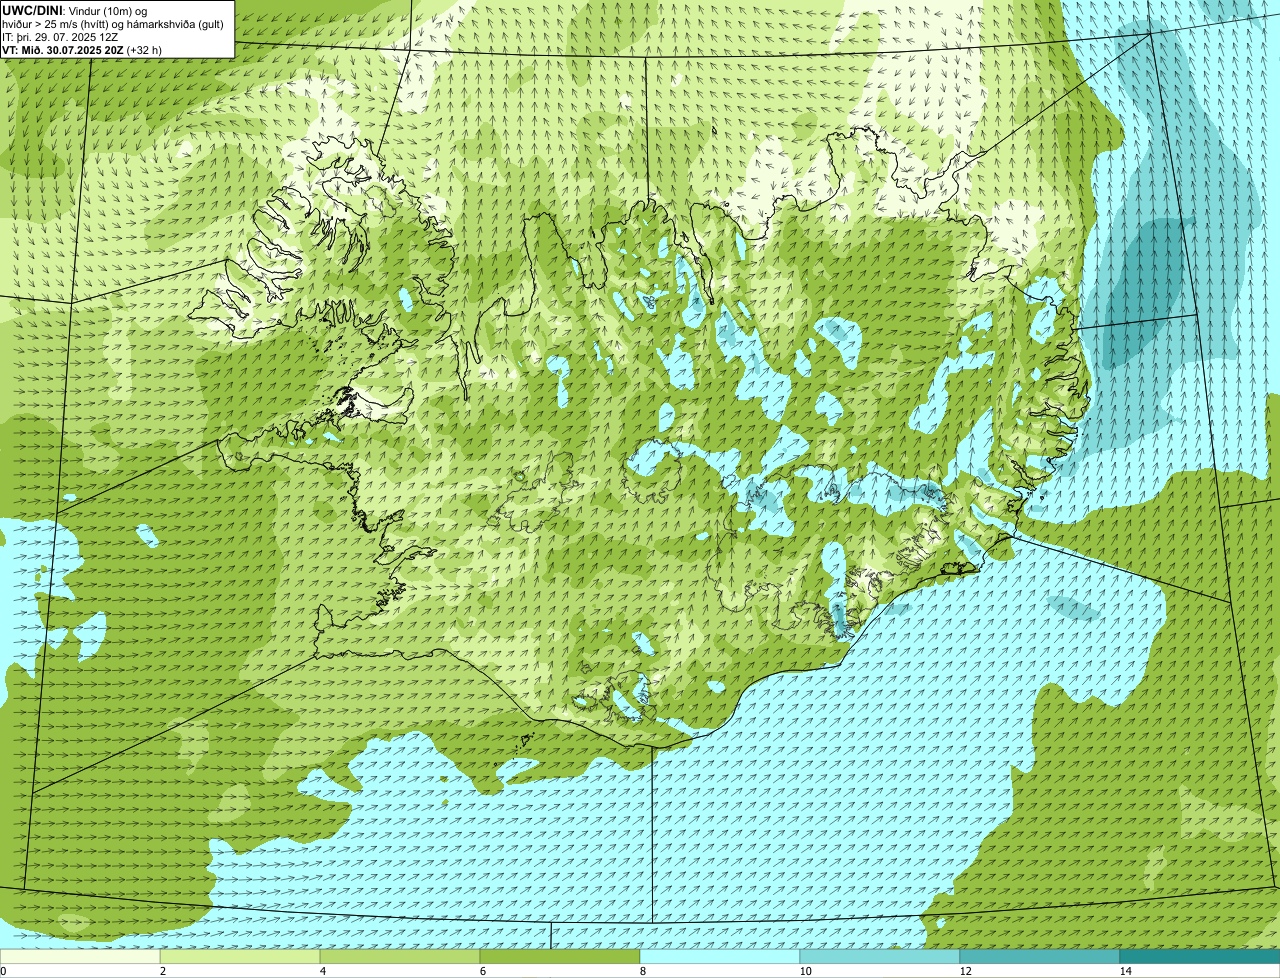
Task: Pick the light green 4–6 legend swatch
Action: tap(400, 956)
